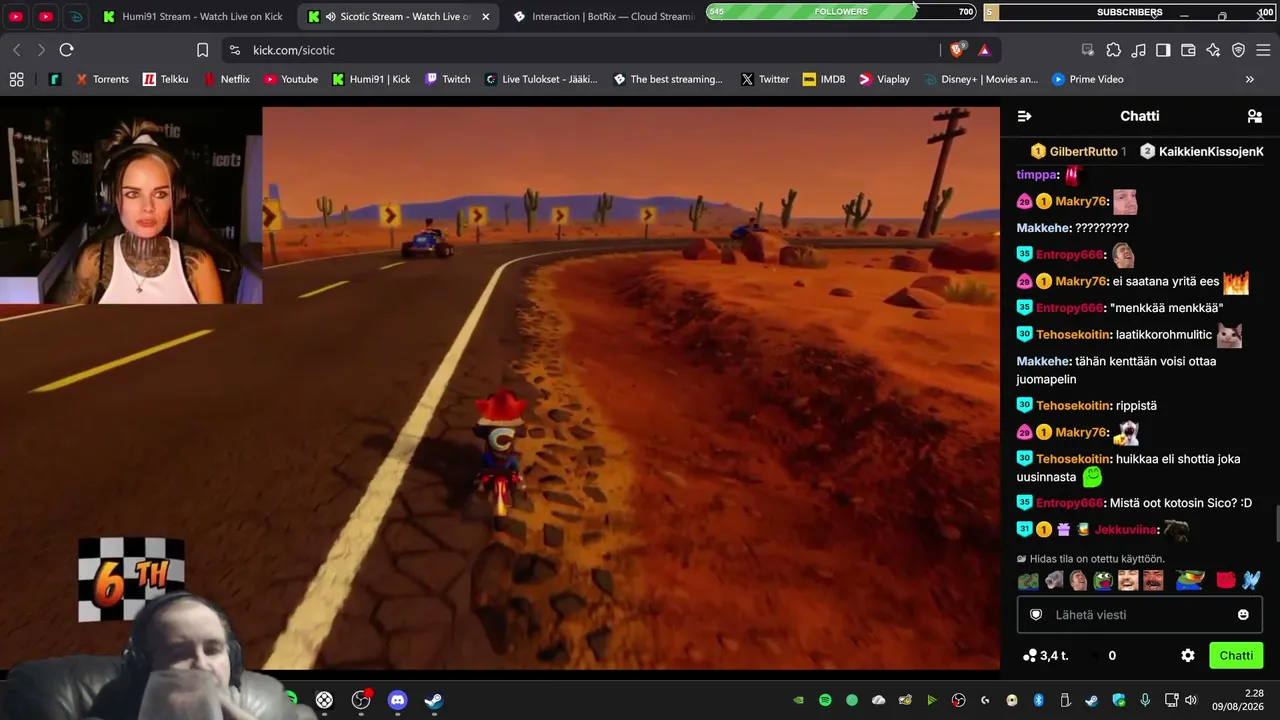
Task: Open the Live Tulokset bookmark
Action: coord(541,79)
